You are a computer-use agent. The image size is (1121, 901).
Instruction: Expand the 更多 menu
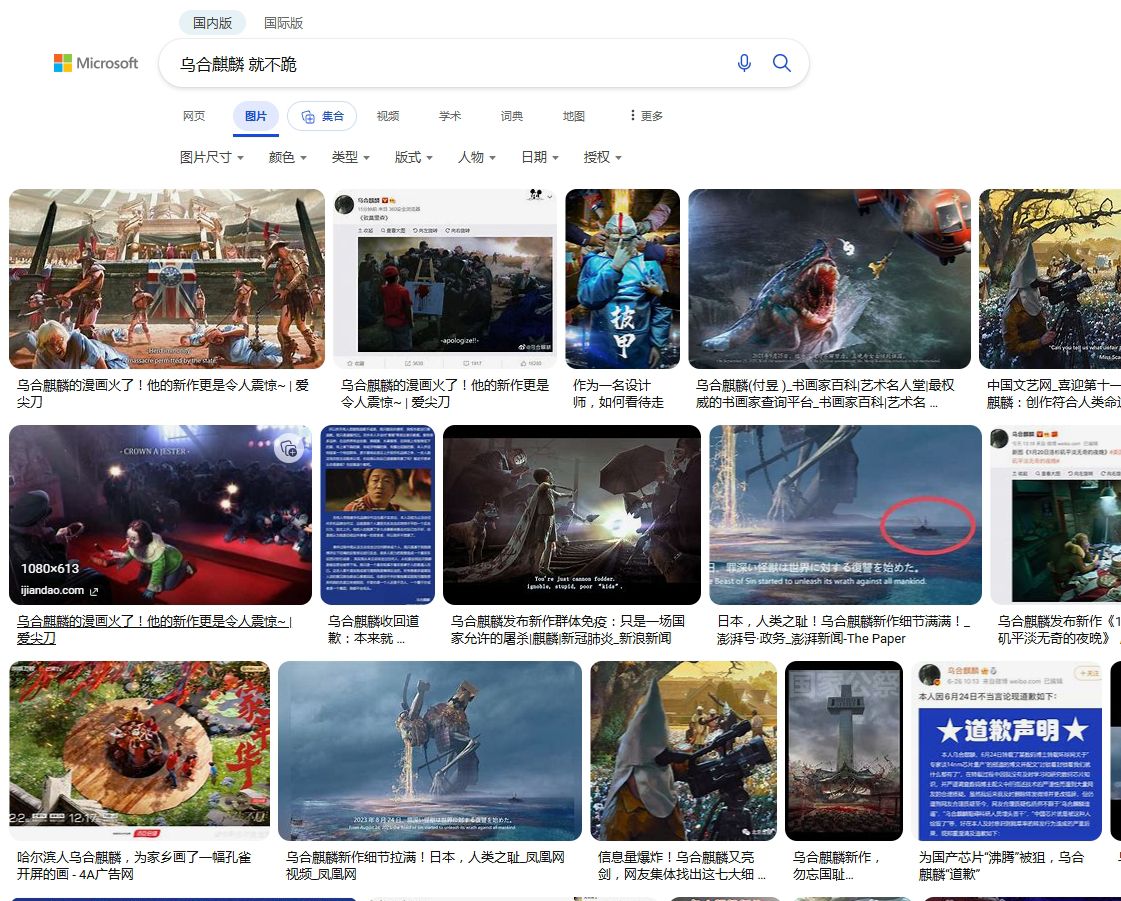tap(646, 116)
